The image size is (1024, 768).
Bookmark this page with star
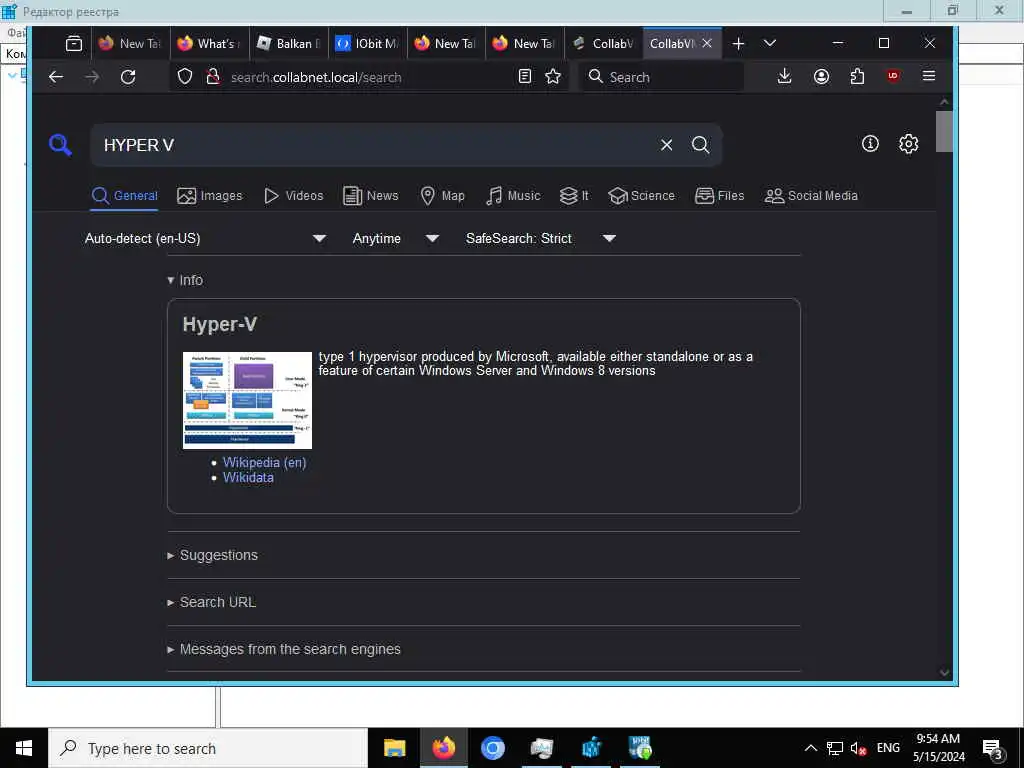pyautogui.click(x=553, y=76)
